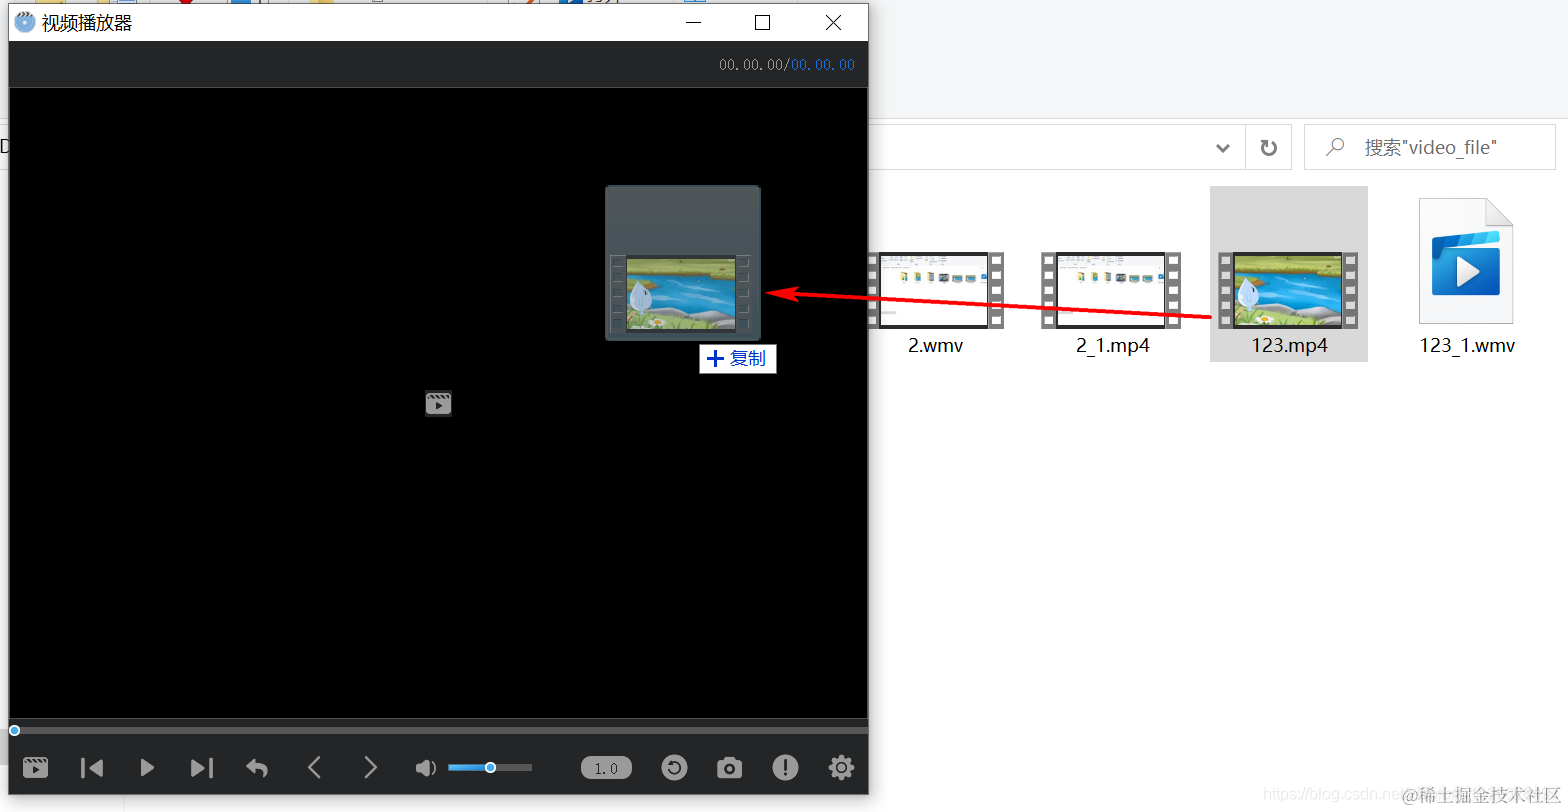Minimize the video player window
Viewport: 1568px width, 812px height.
[x=693, y=22]
